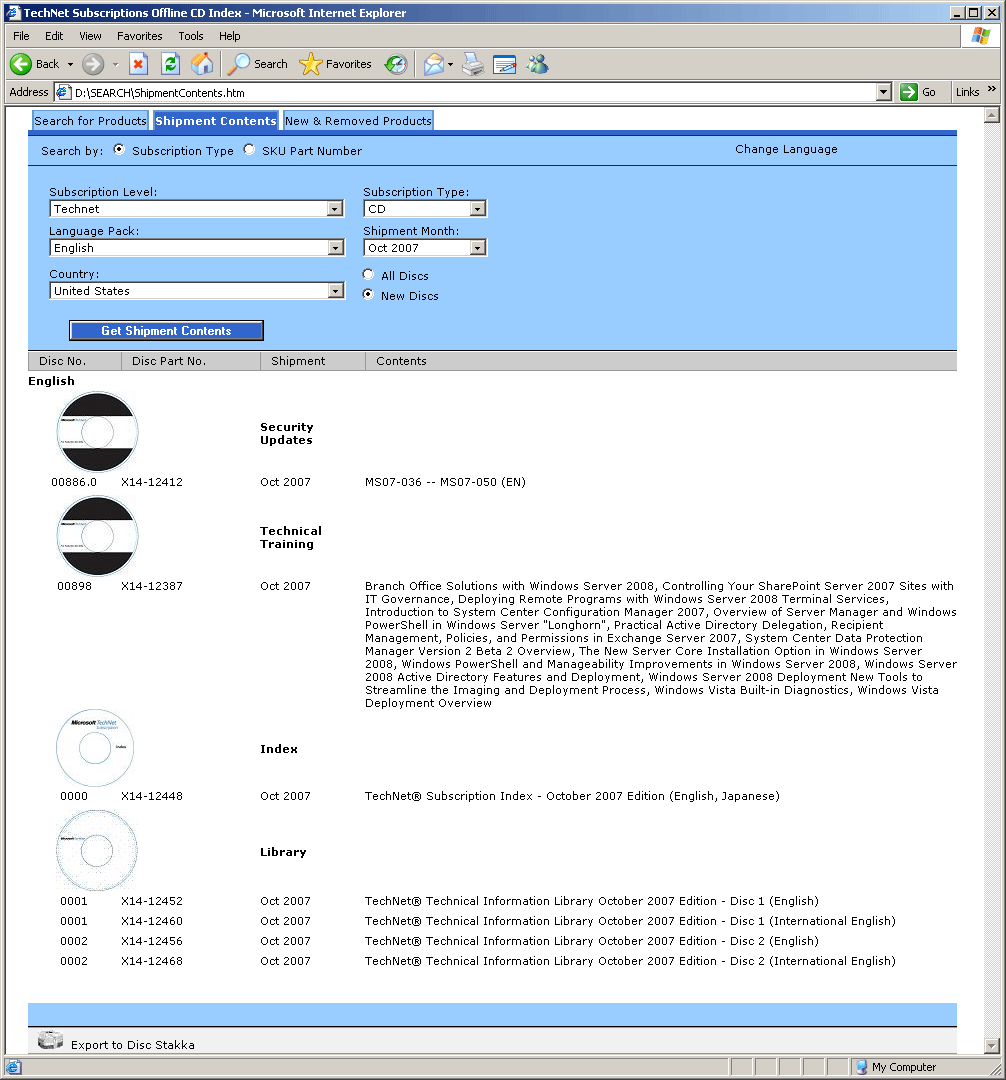
Task: Open the Shipment Month dropdown
Action: pyautogui.click(x=425, y=248)
